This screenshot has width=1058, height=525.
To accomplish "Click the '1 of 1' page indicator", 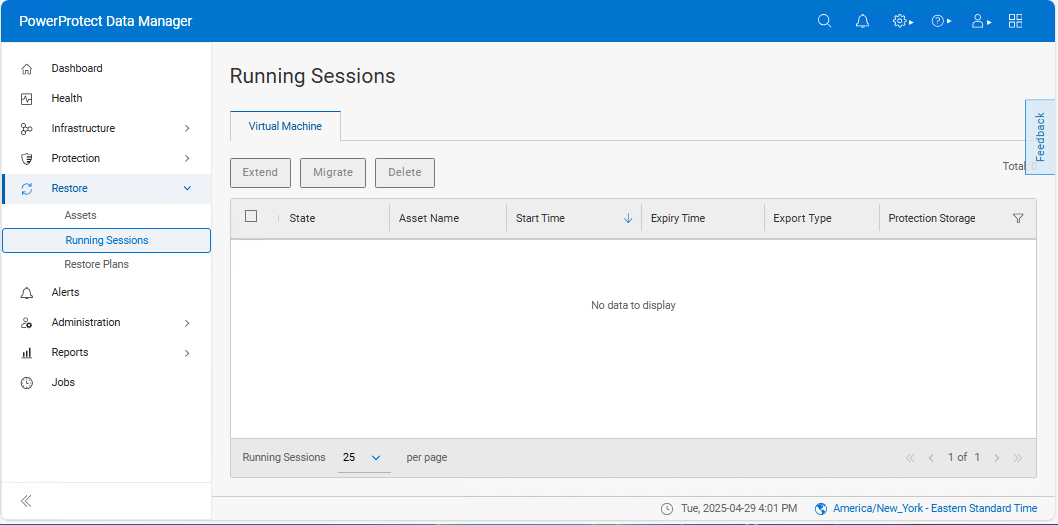I will coord(964,458).
